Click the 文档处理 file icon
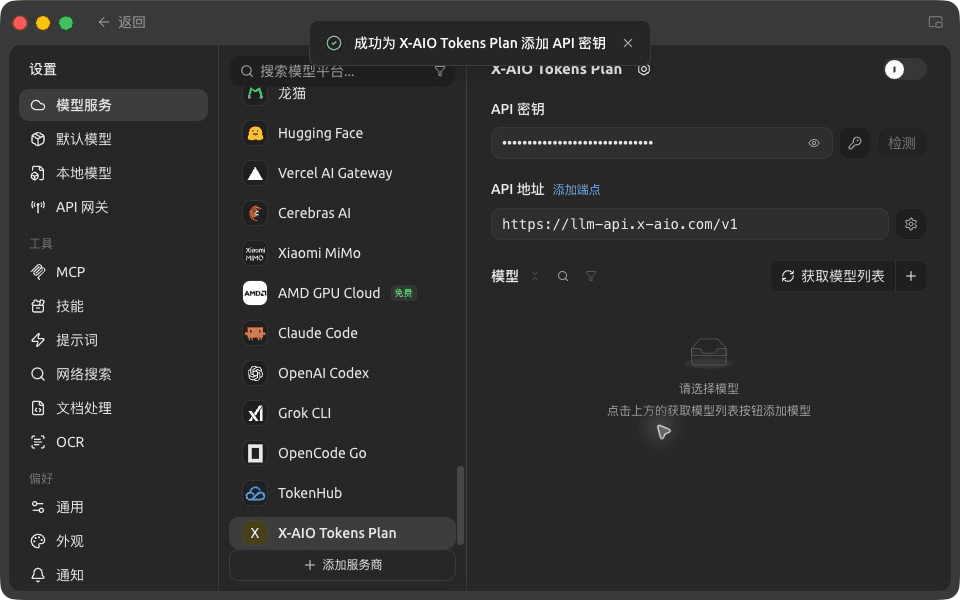960x600 pixels. (38, 408)
